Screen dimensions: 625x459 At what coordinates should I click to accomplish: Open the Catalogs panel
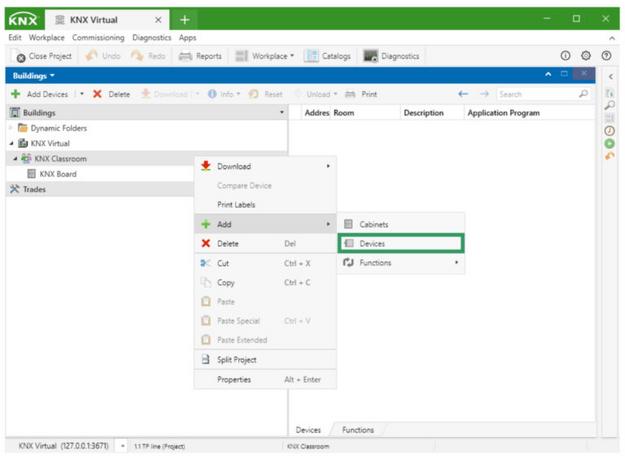(327, 56)
